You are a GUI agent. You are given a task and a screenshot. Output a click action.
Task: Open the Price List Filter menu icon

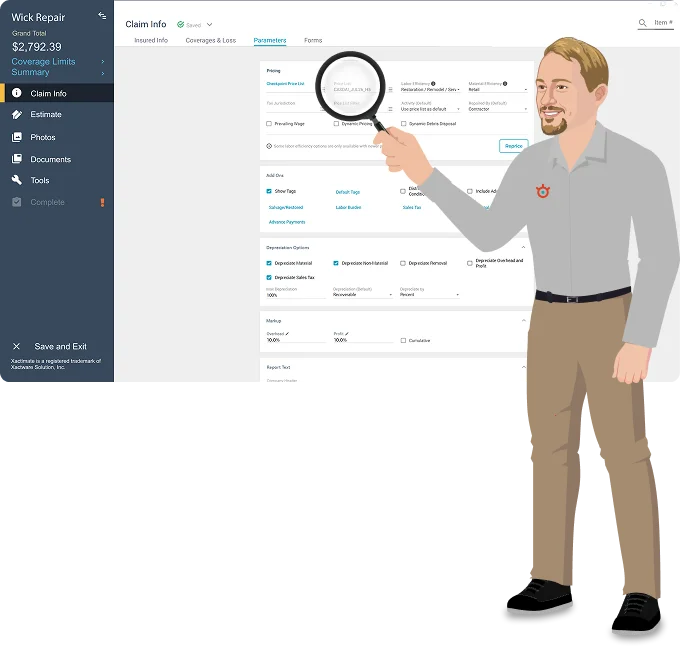[390, 109]
